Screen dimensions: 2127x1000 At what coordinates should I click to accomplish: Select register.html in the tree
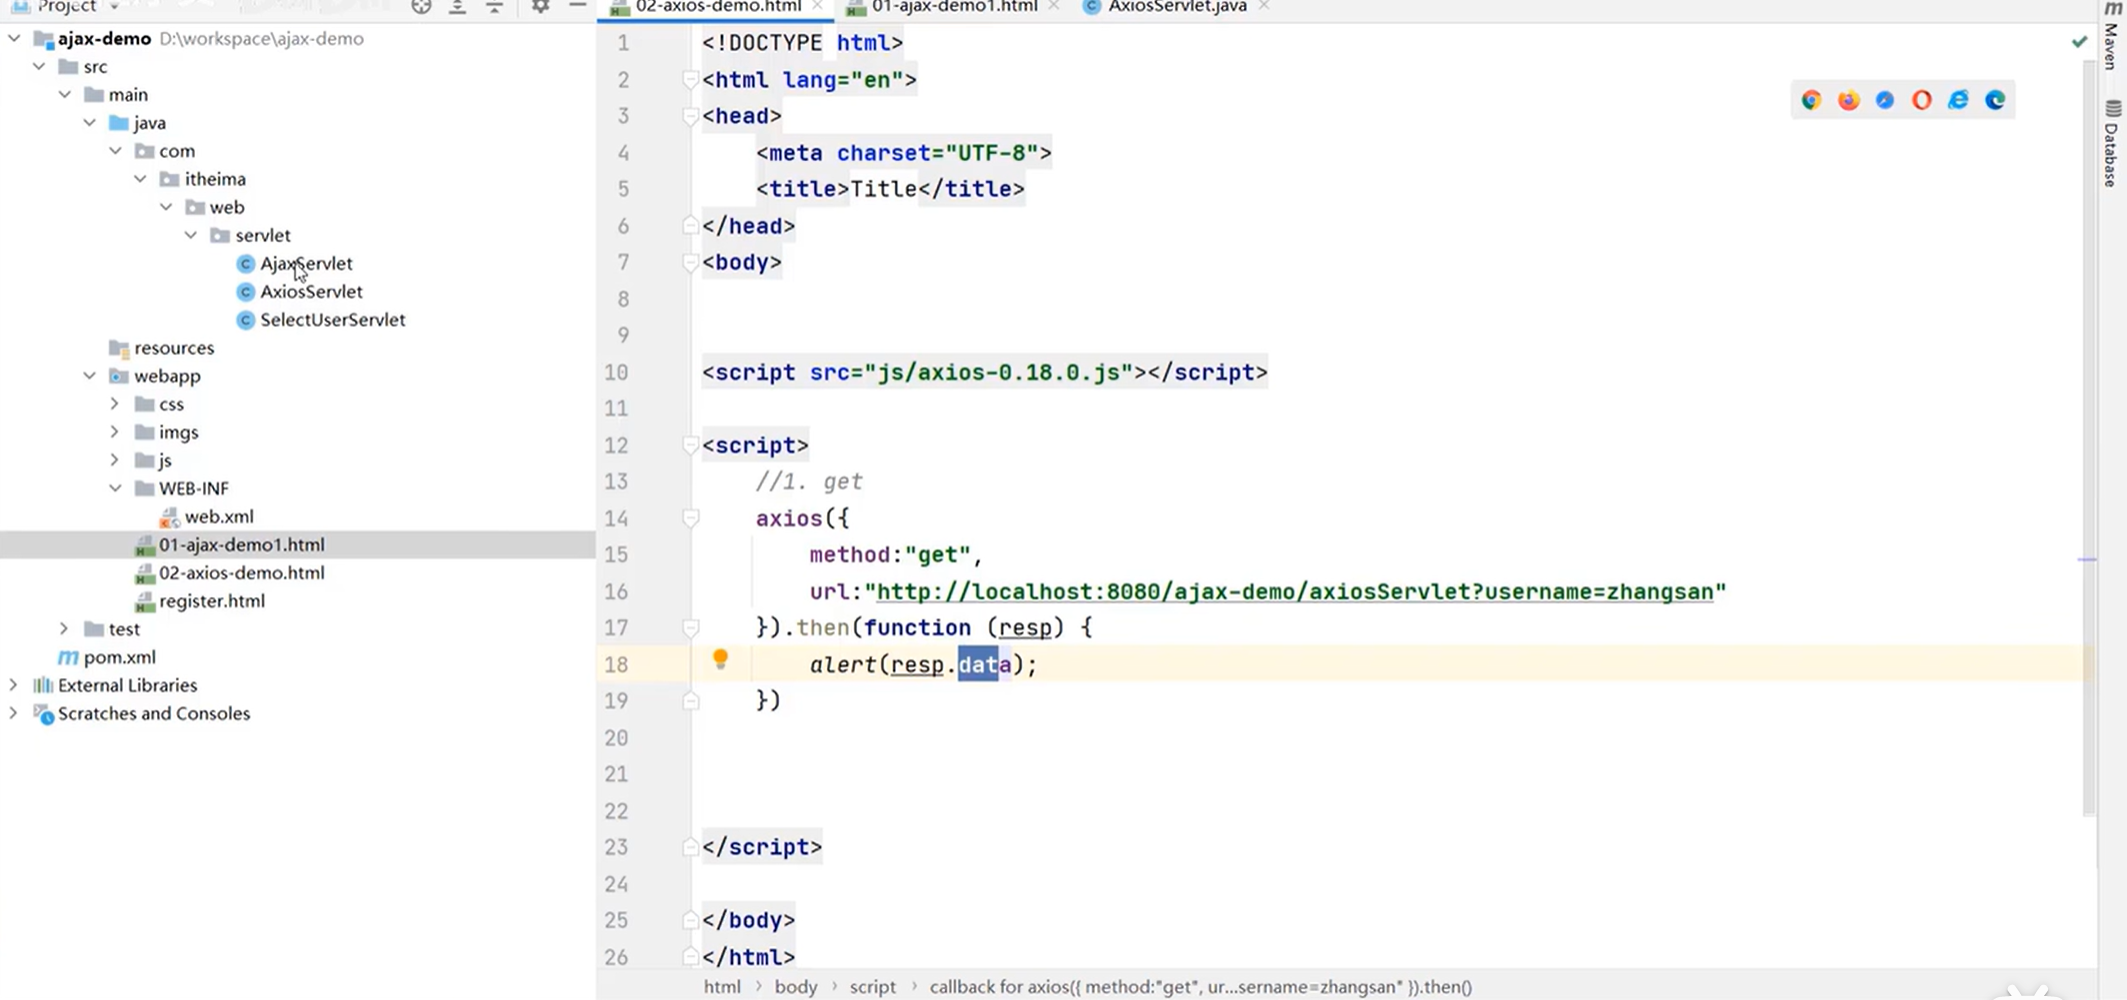pos(212,600)
